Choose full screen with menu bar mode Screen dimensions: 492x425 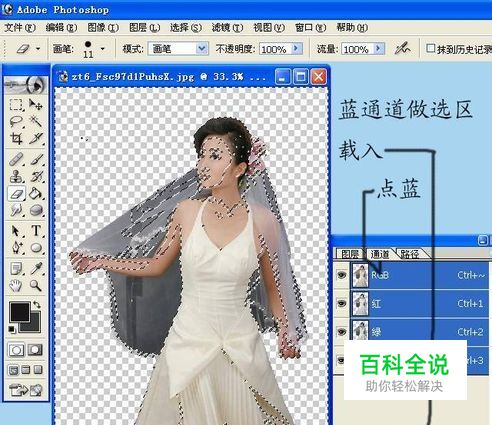point(26,370)
